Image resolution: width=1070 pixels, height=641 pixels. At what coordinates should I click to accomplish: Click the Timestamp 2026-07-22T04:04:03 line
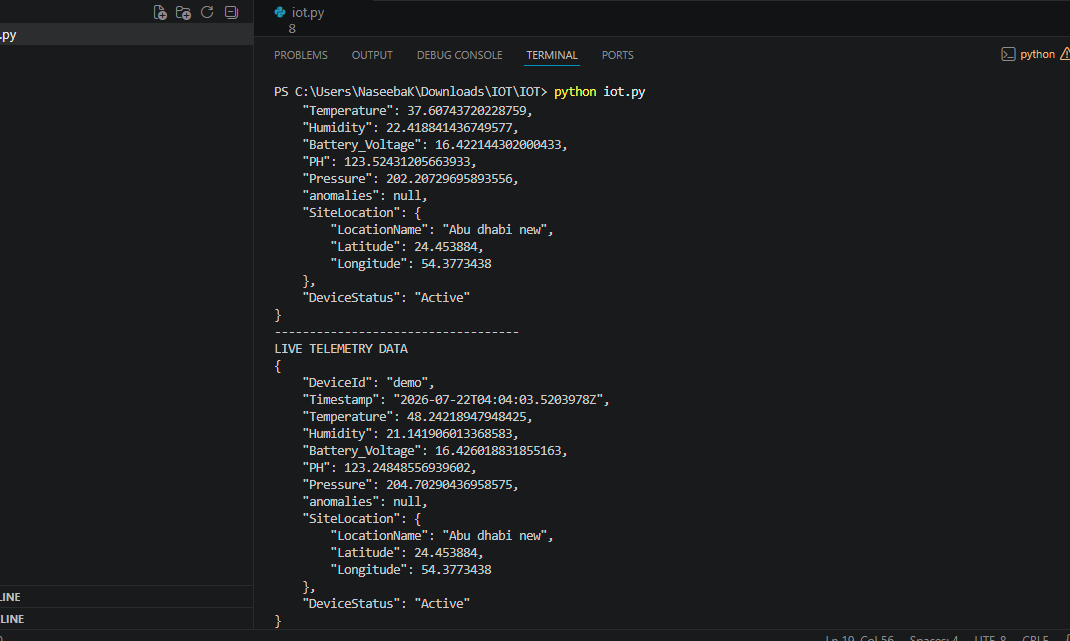(456, 400)
